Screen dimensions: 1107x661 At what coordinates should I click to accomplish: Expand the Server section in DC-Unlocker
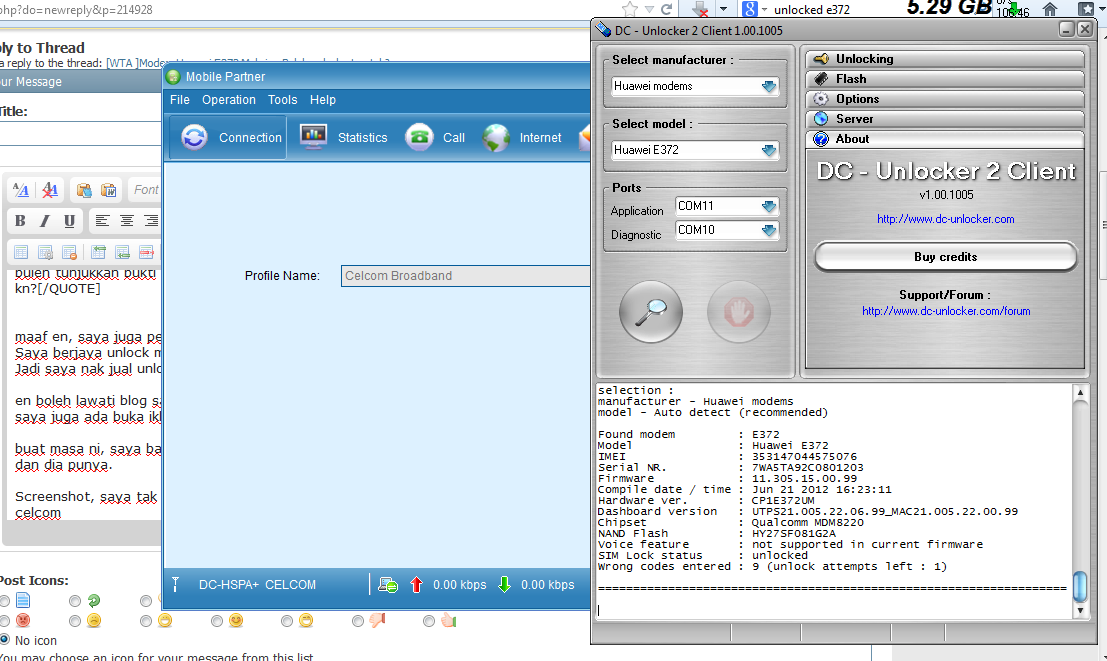tap(945, 119)
